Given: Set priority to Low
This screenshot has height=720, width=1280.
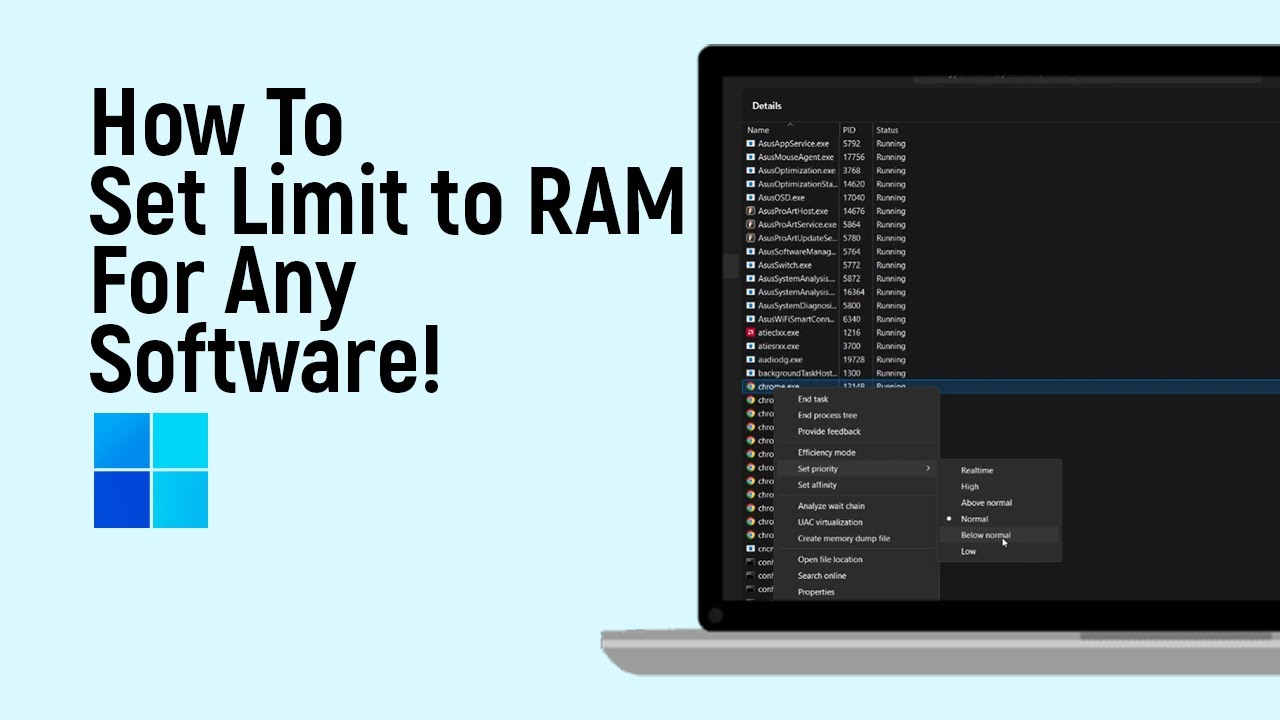Looking at the screenshot, I should pos(968,551).
